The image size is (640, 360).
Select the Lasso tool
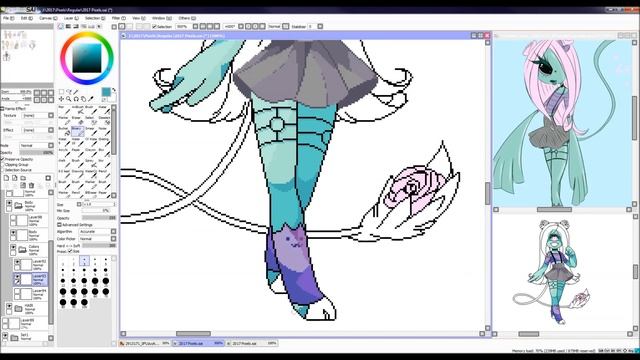69,92
